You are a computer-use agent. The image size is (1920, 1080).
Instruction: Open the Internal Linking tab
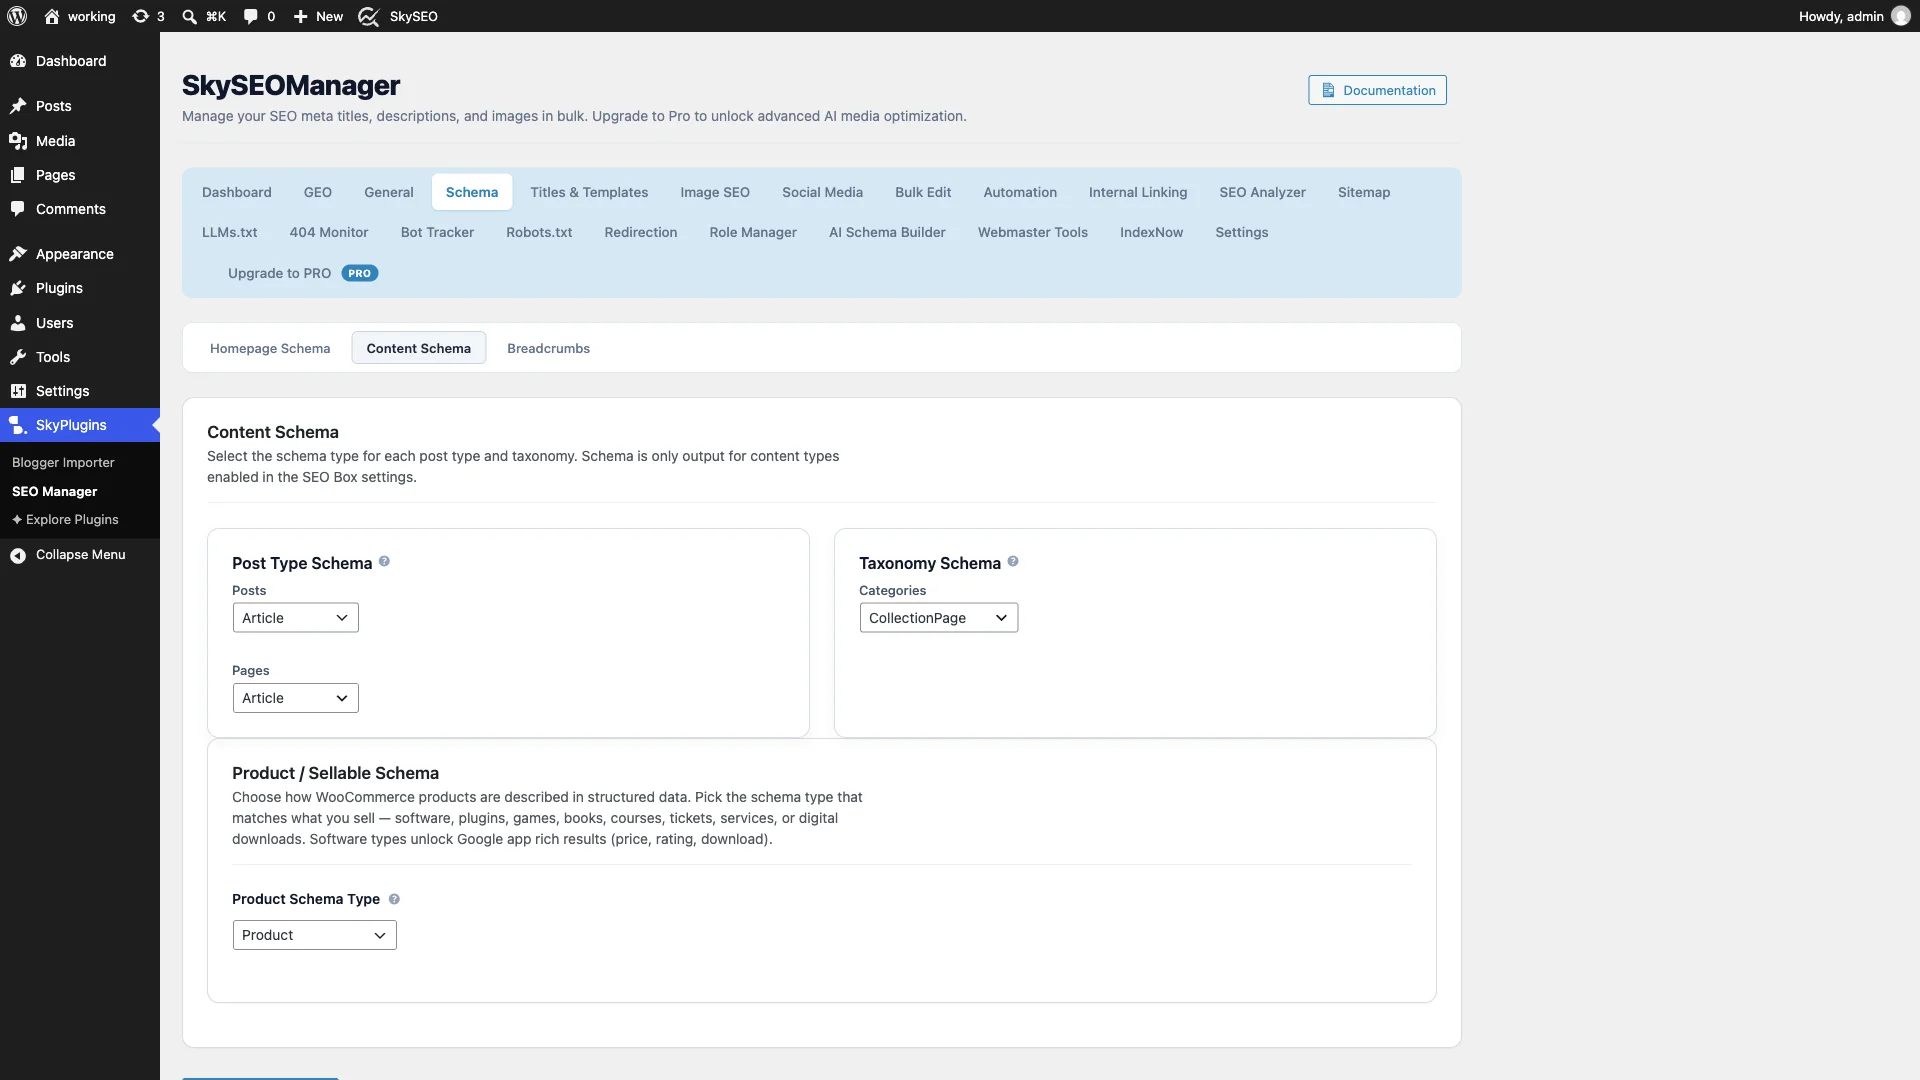pyautogui.click(x=1138, y=192)
